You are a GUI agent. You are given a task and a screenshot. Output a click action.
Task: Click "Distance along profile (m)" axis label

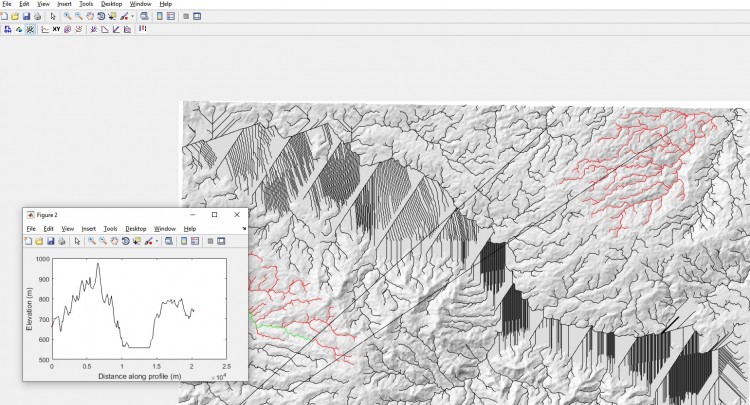tap(140, 376)
